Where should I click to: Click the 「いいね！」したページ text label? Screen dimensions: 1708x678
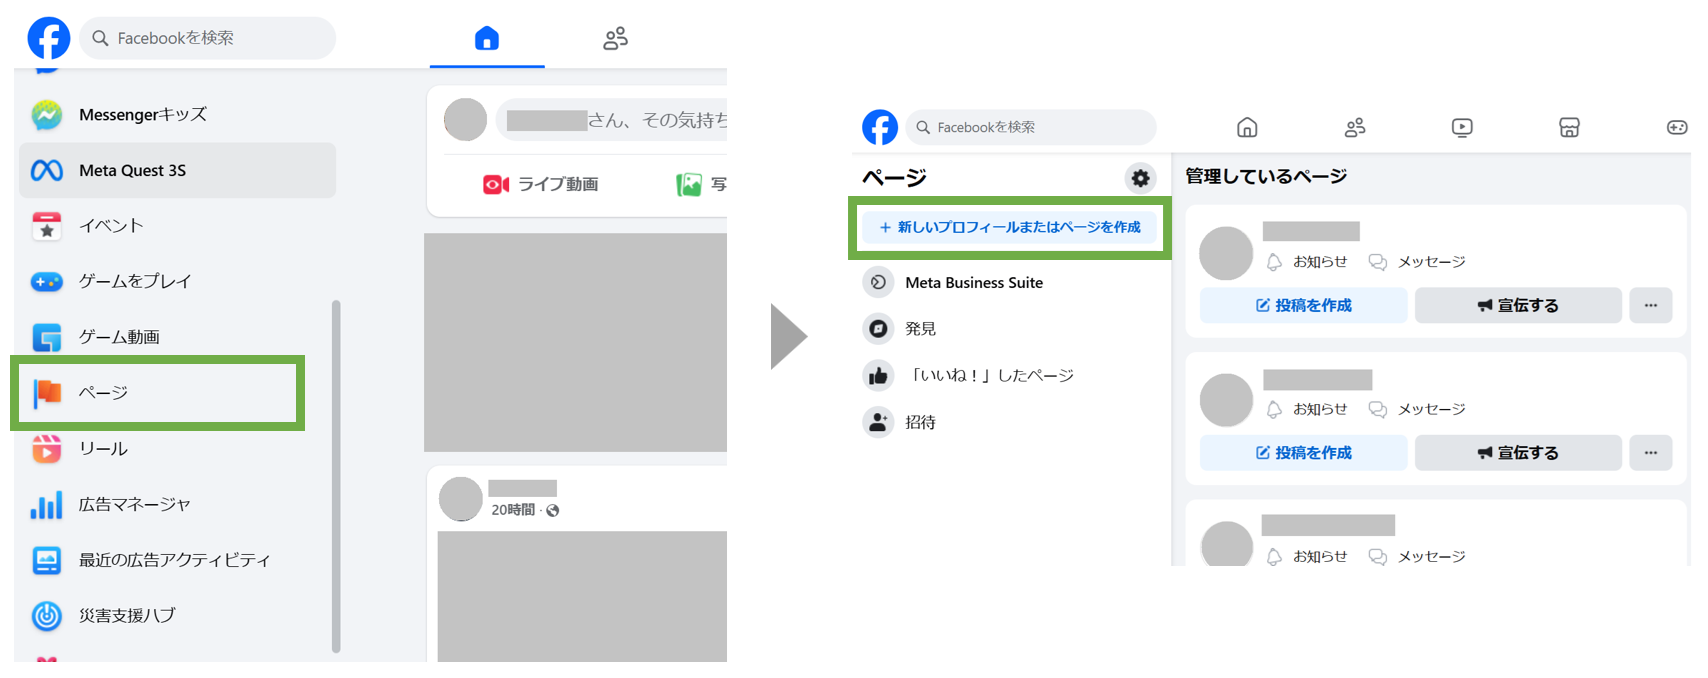click(990, 376)
